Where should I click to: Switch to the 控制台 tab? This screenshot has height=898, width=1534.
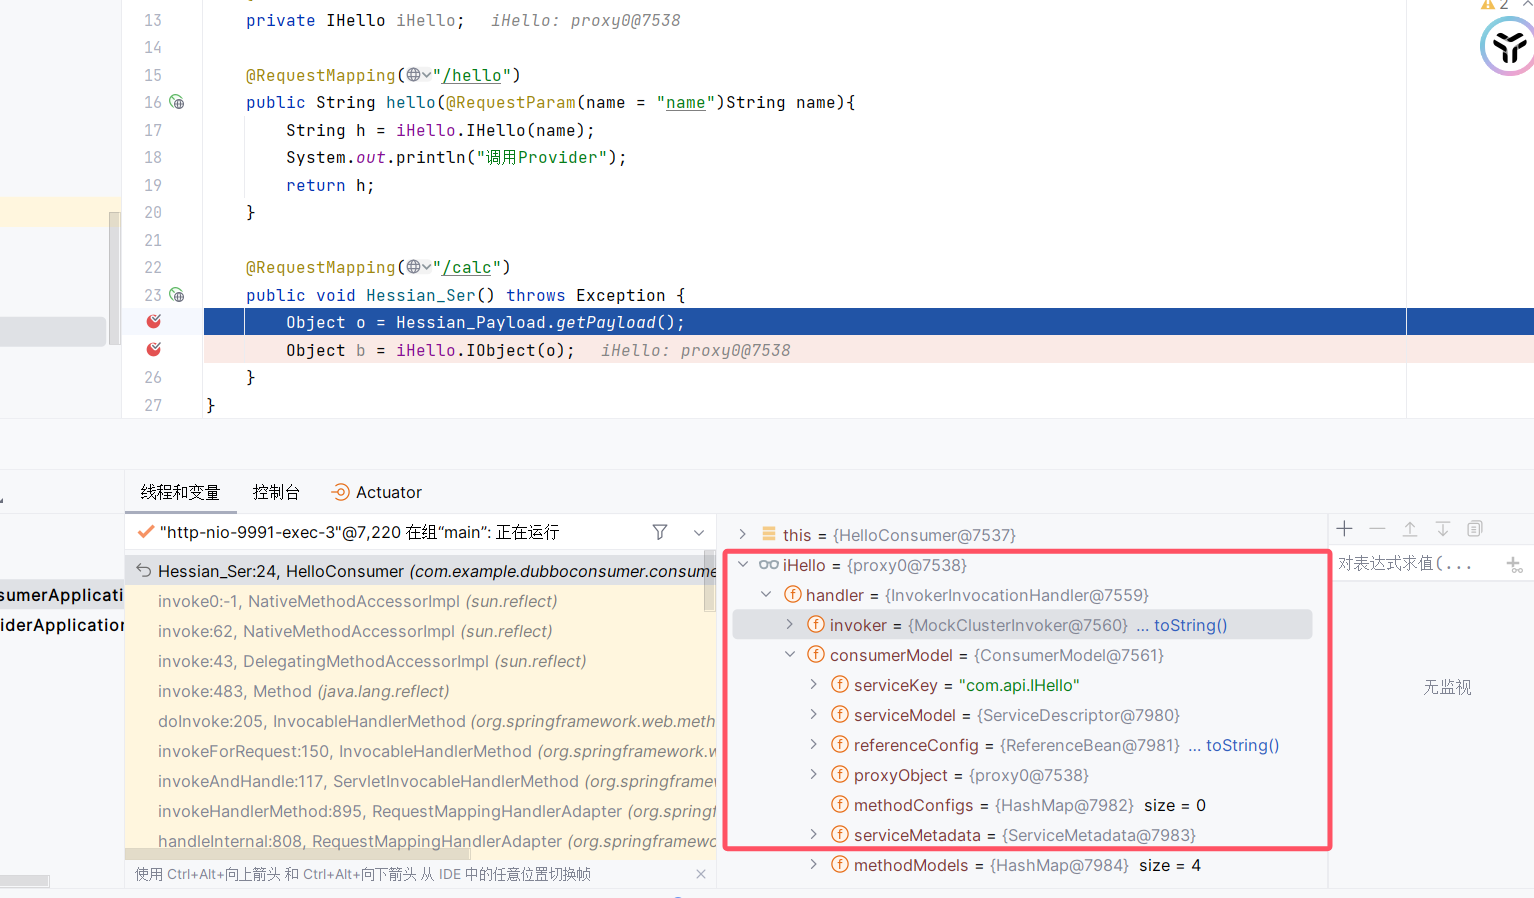[276, 492]
